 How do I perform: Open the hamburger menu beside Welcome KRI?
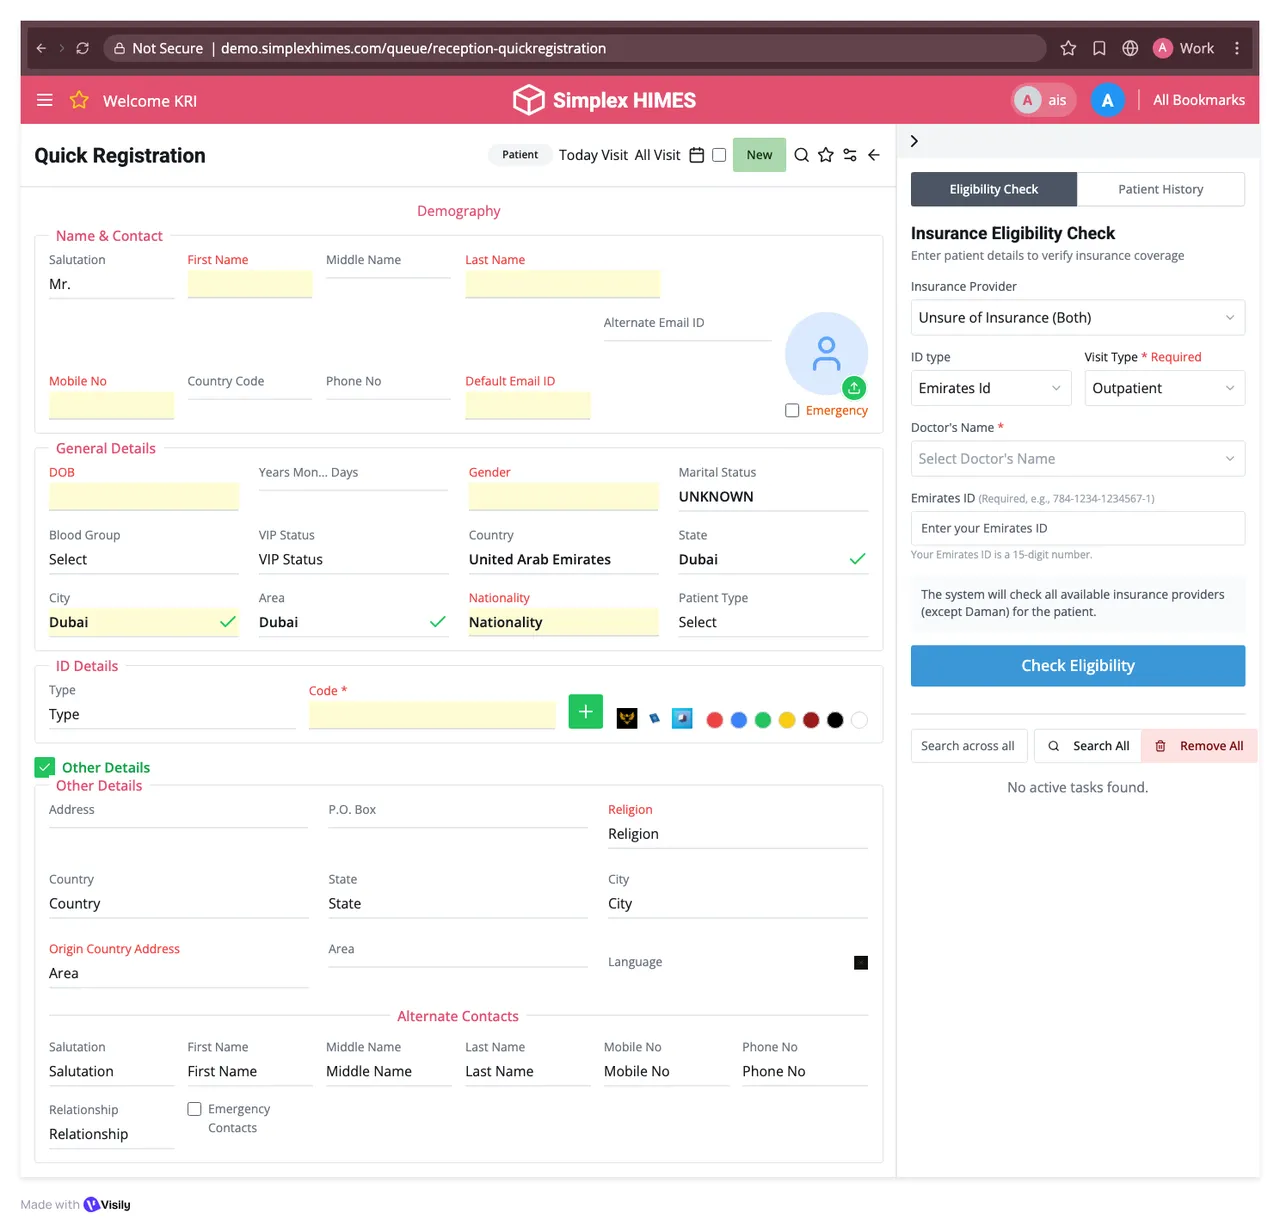click(44, 100)
